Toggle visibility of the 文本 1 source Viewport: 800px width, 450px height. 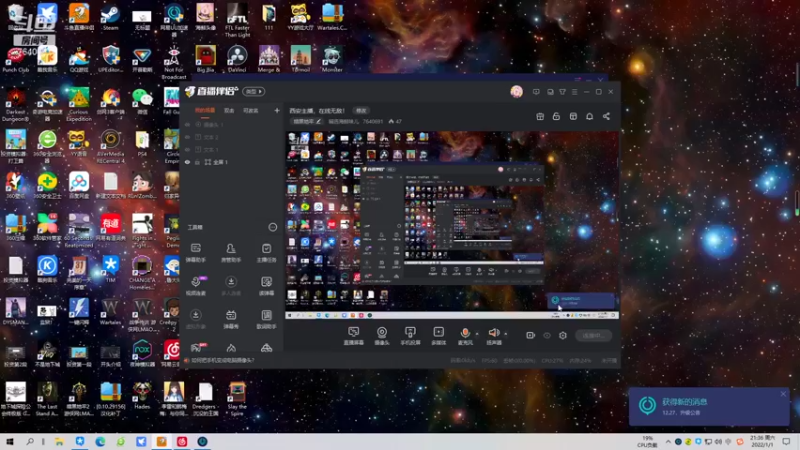(187, 149)
